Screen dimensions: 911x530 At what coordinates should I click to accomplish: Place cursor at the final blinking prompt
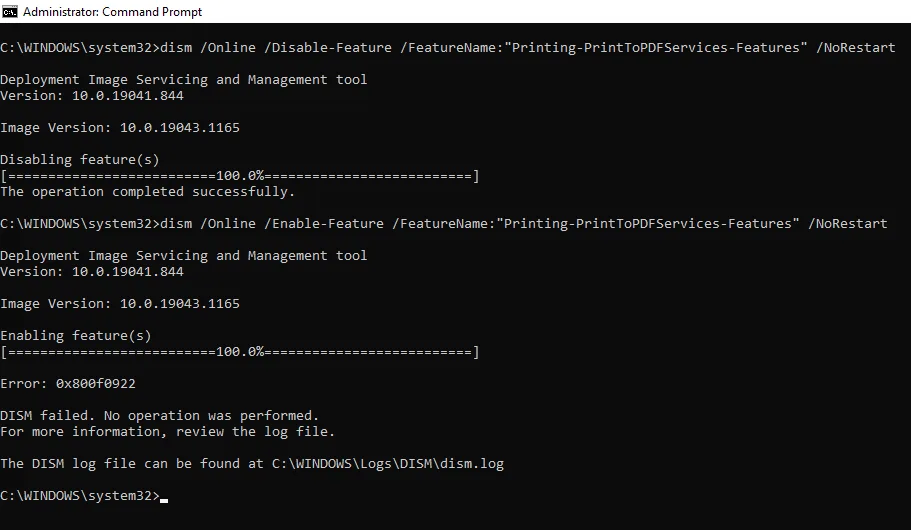coord(164,497)
